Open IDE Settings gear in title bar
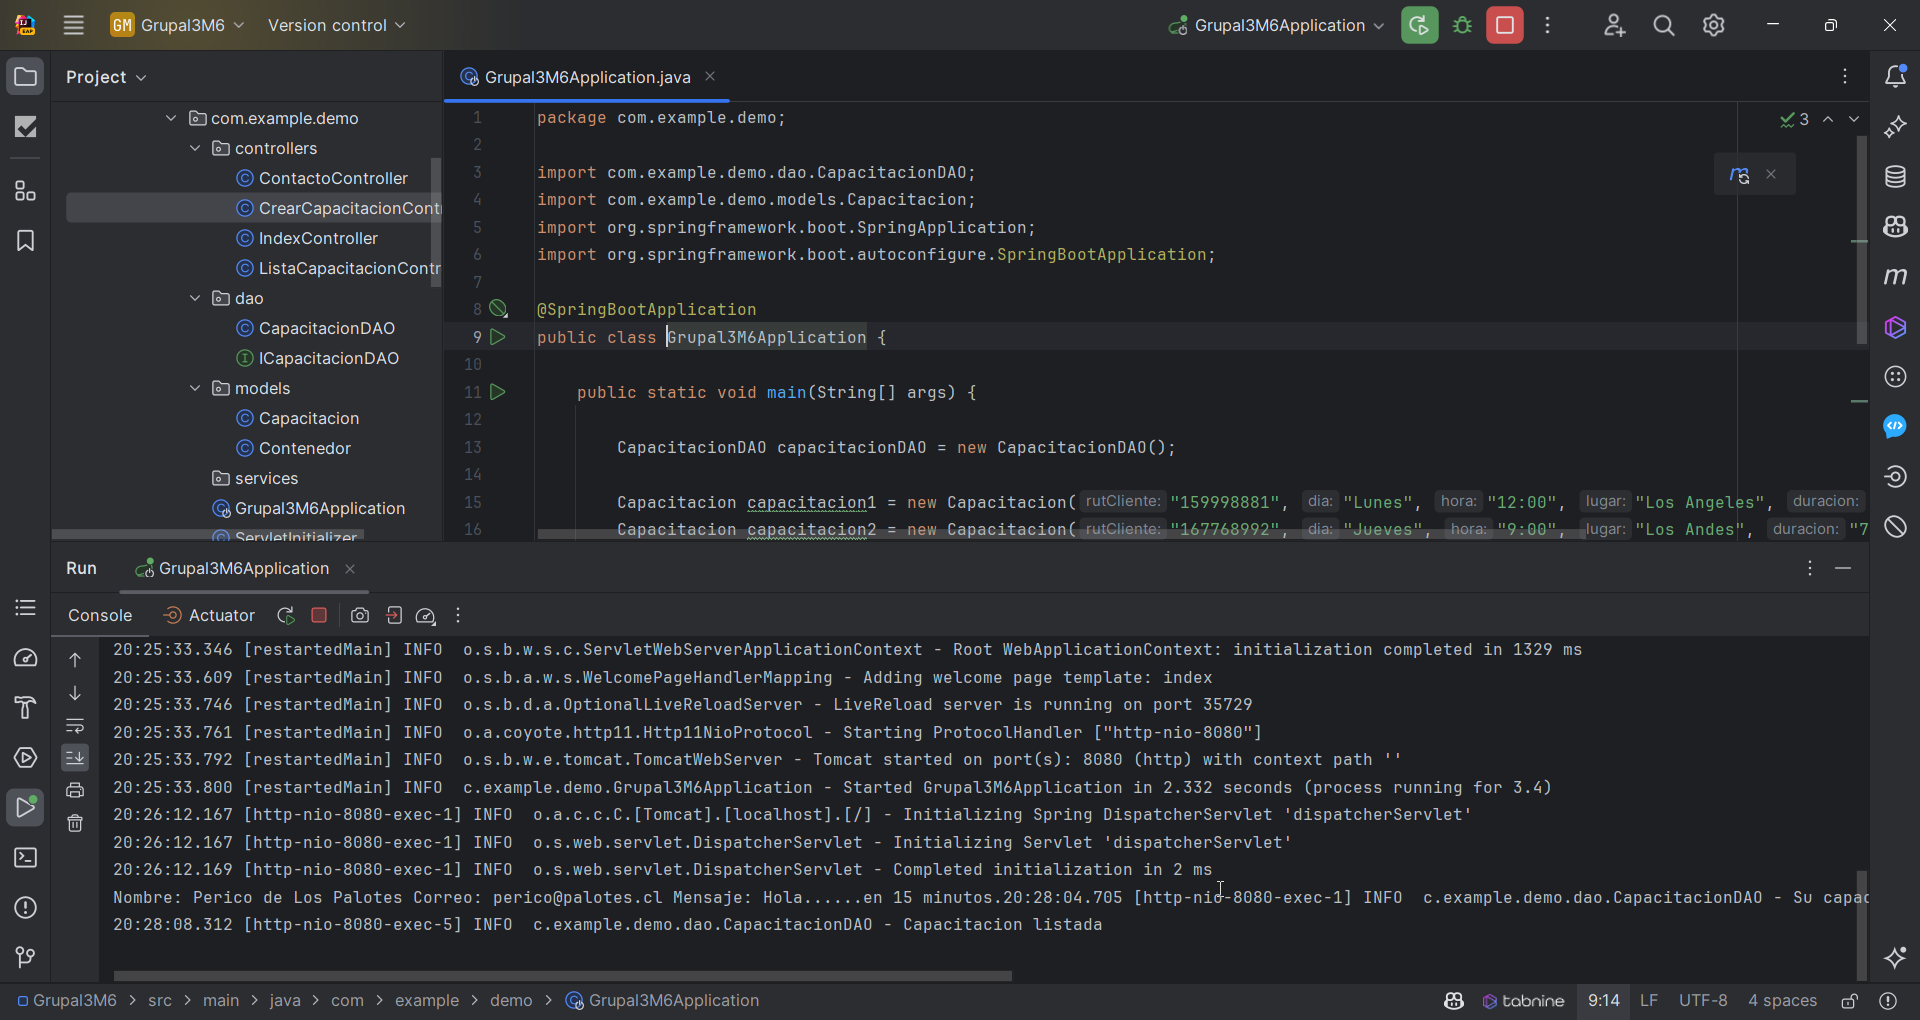The width and height of the screenshot is (1920, 1020). (1714, 25)
